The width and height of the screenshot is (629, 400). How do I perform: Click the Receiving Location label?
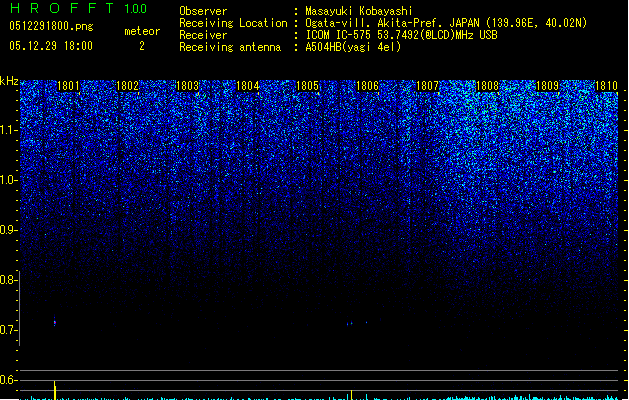(233, 23)
